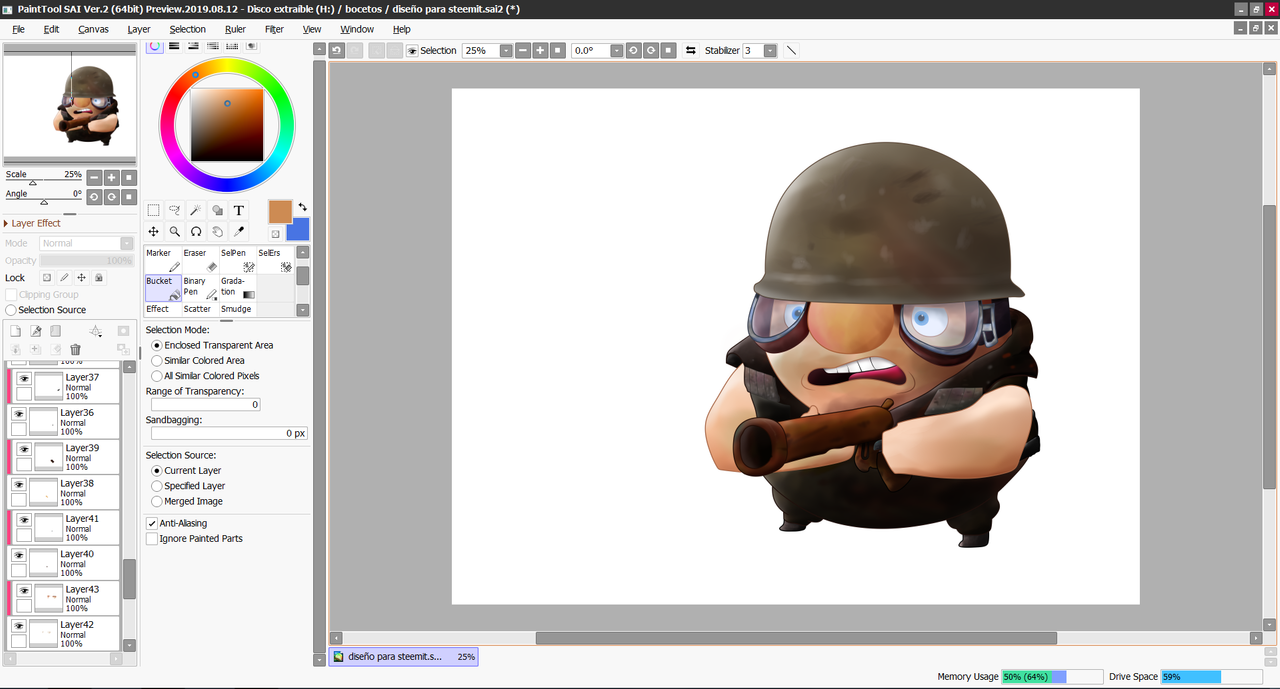Viewport: 1280px width, 689px height.
Task: Open the Window menu
Action: point(357,29)
